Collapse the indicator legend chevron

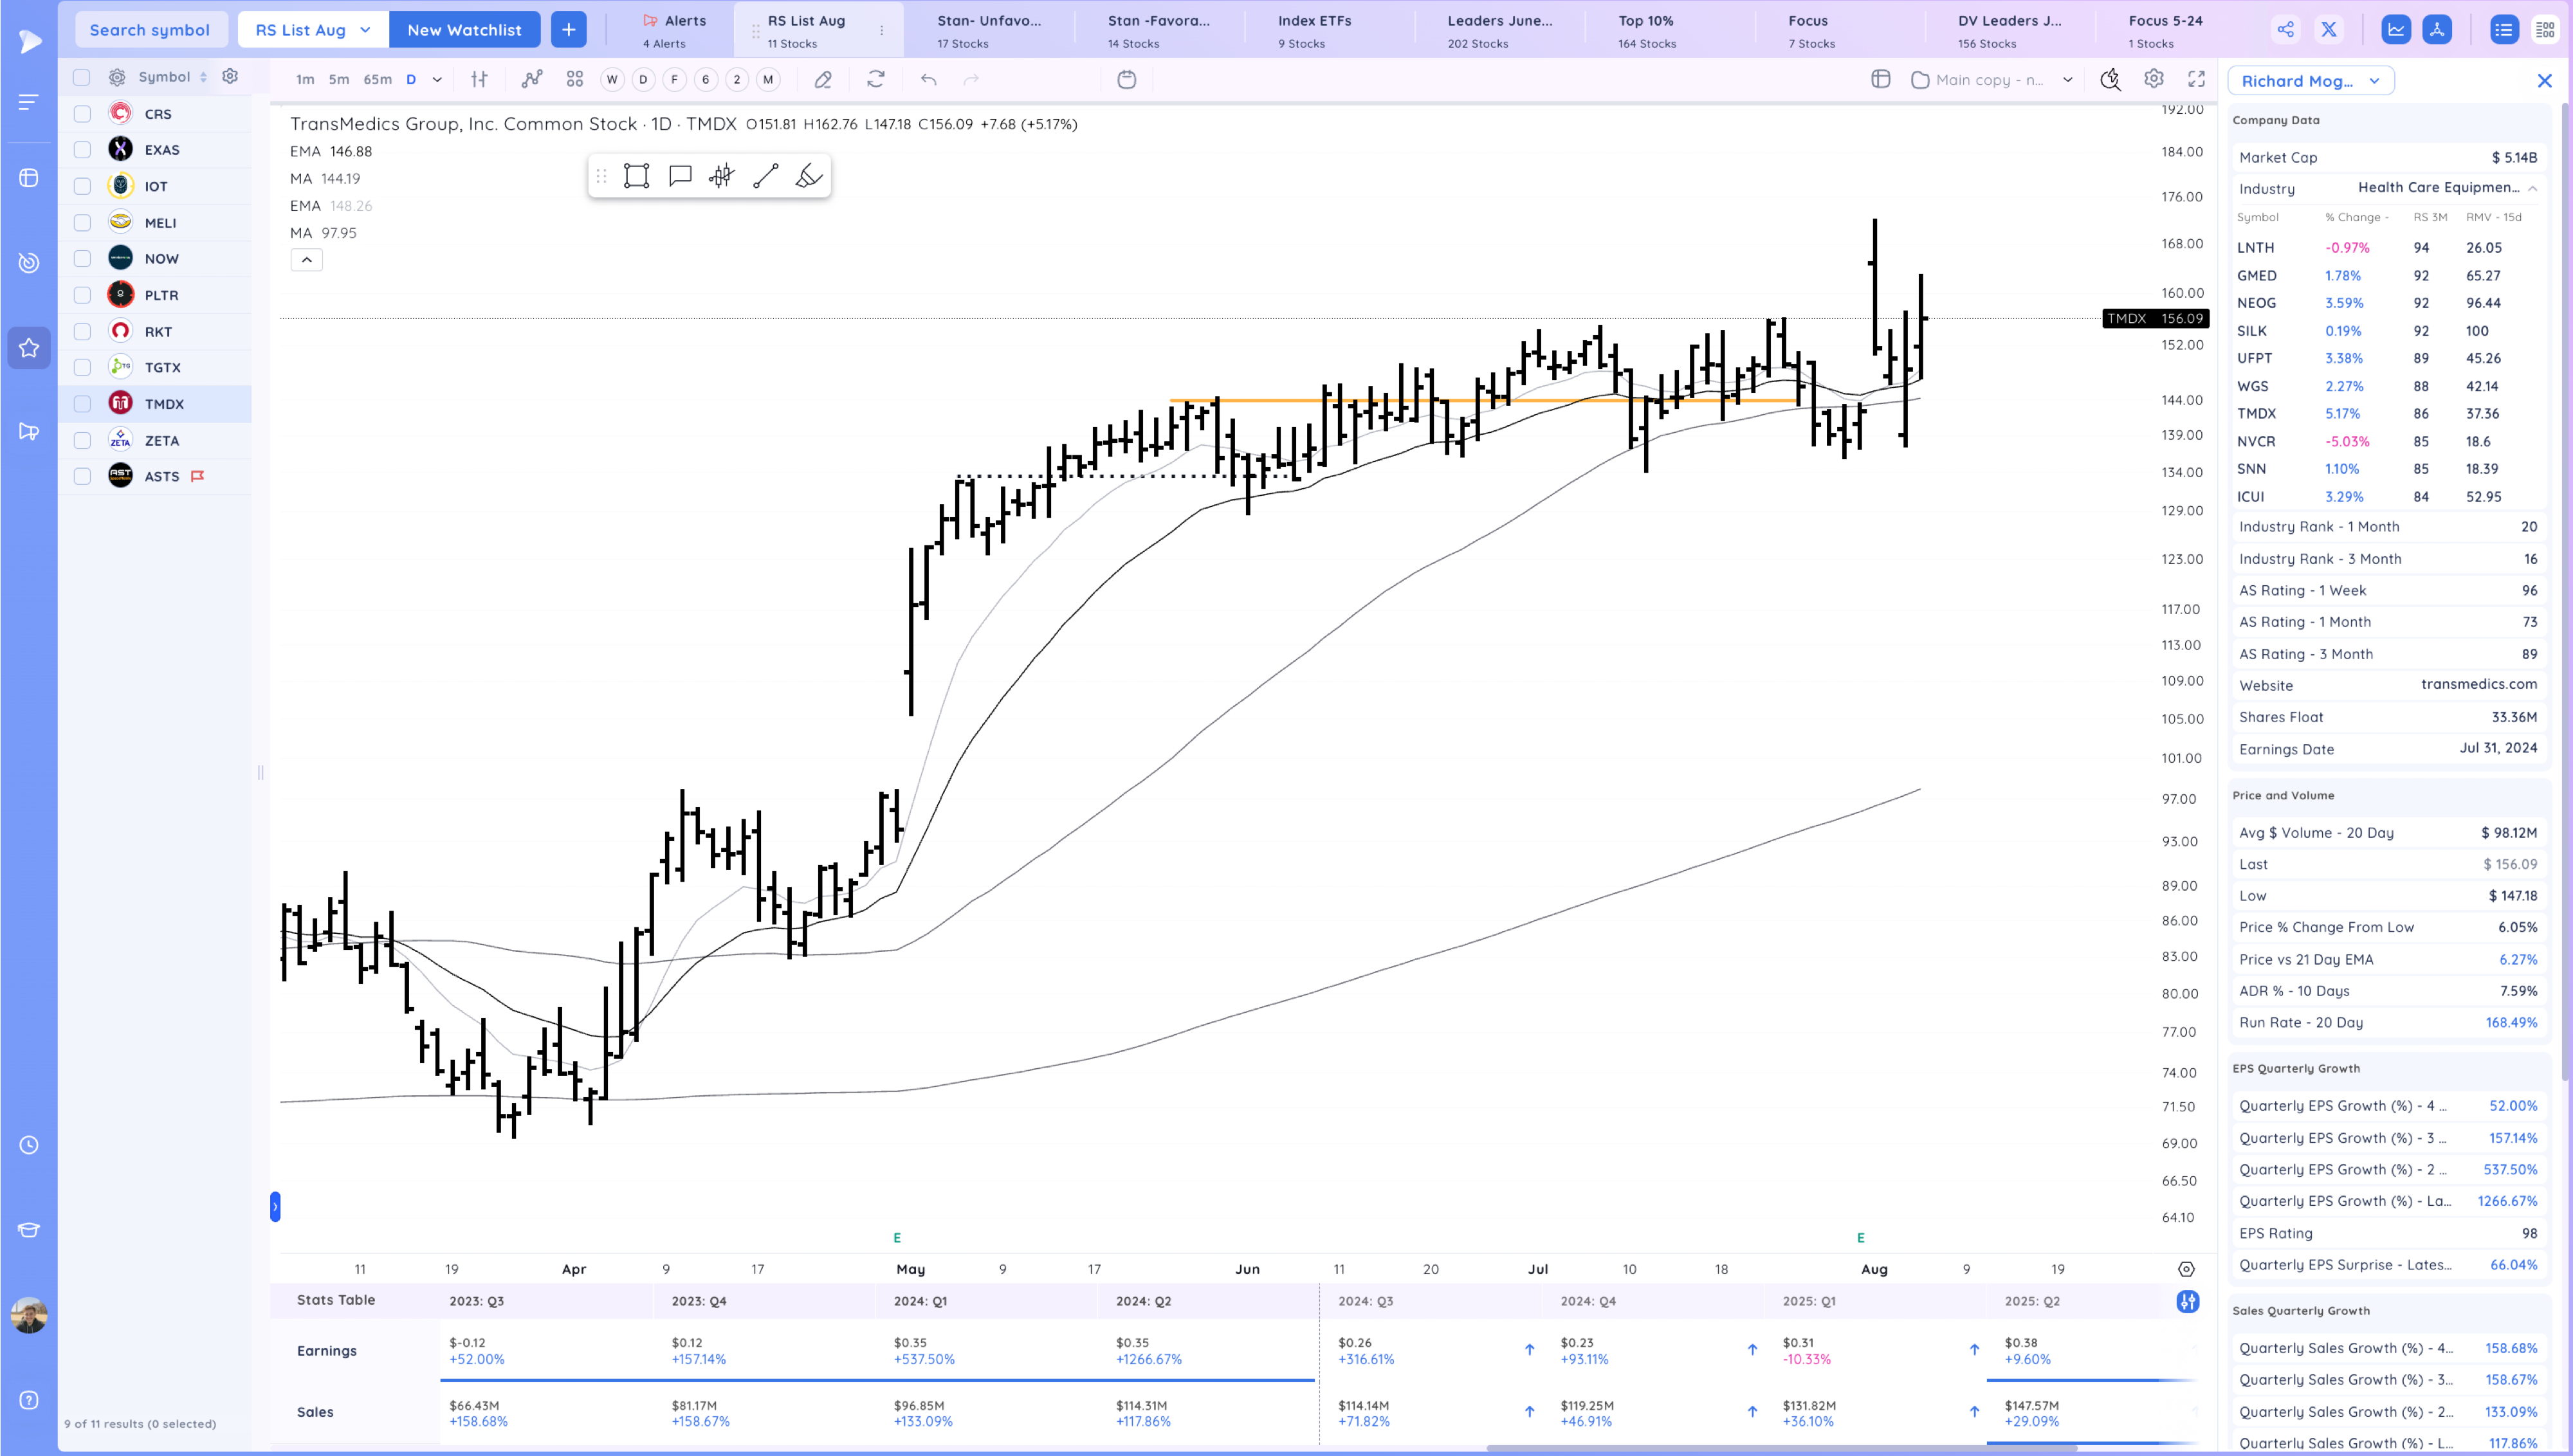click(x=307, y=260)
